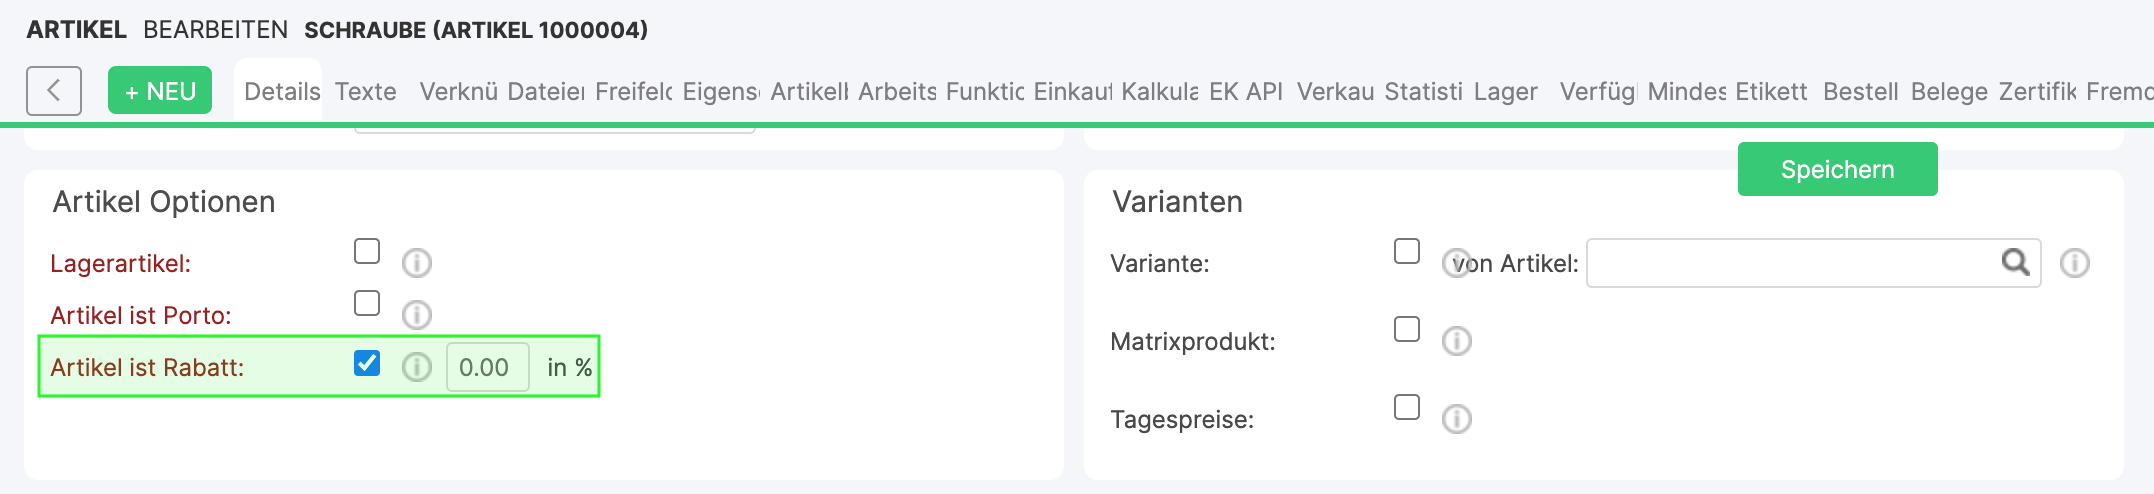Click the von Artikel search field
2154x494 pixels.
(x=1790, y=263)
